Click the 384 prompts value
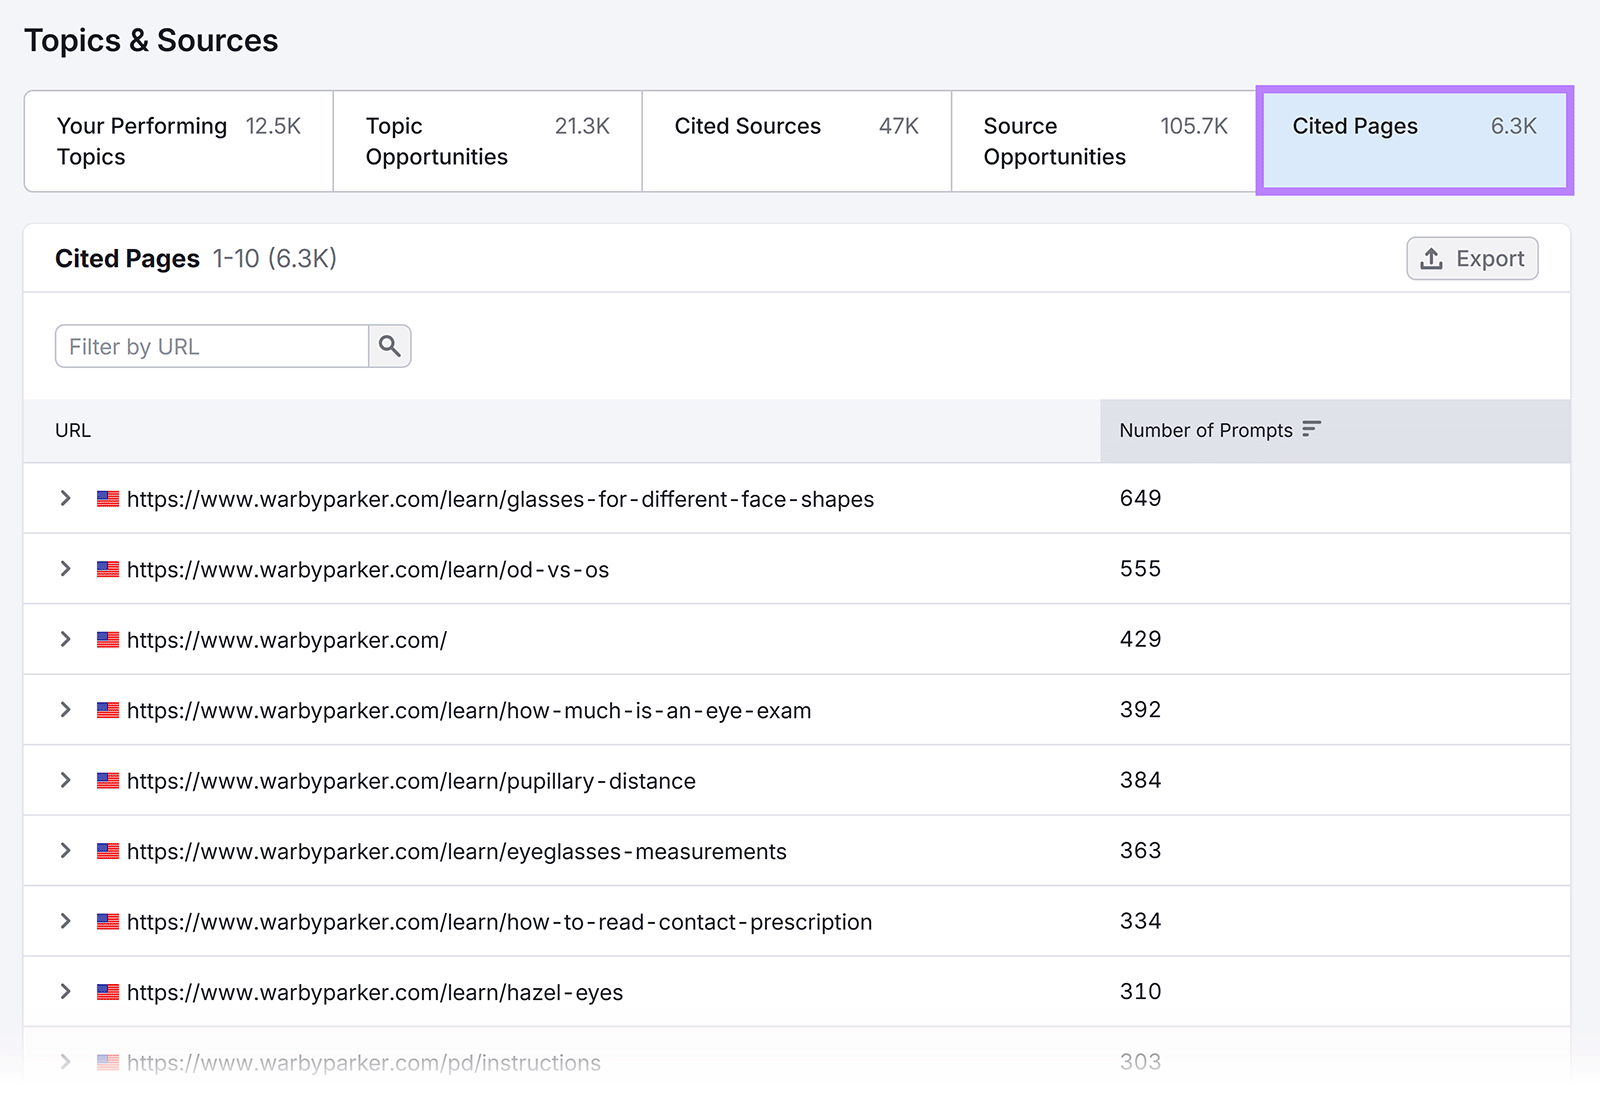The height and width of the screenshot is (1093, 1600). pos(1140,780)
